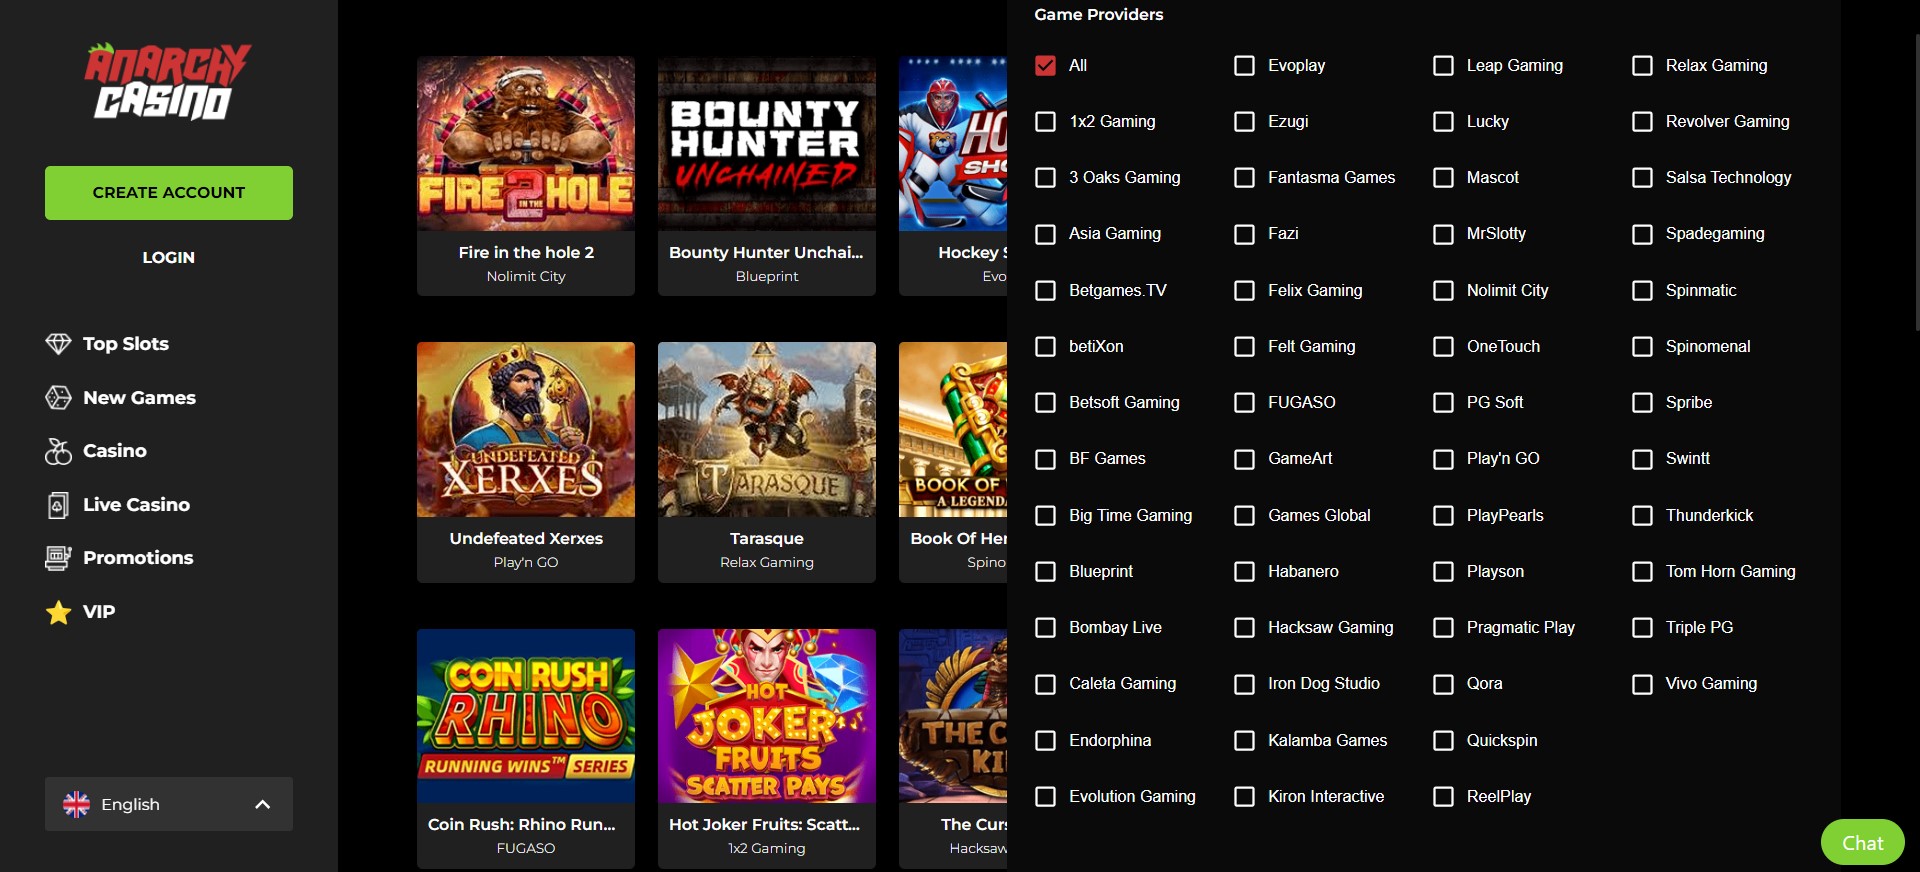Check the Play'n GO provider box
Viewport: 1920px width, 872px height.
tap(1444, 459)
